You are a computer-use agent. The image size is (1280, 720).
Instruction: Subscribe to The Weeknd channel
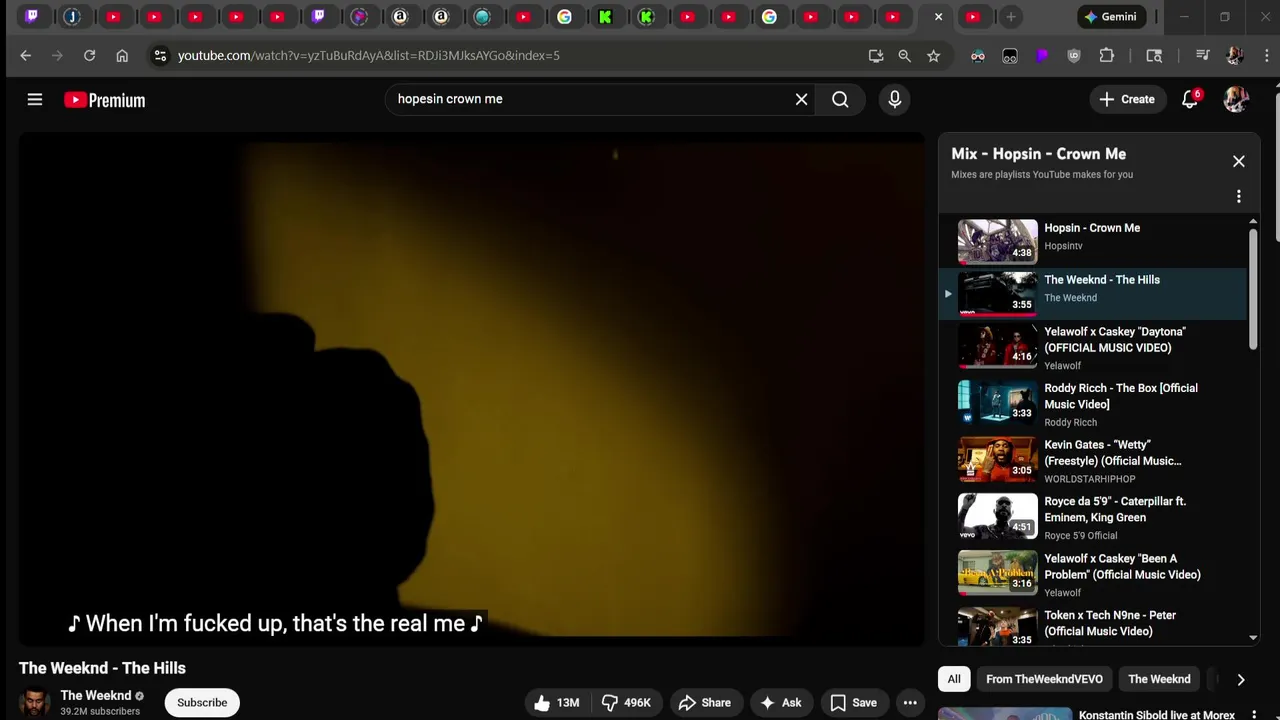point(202,702)
